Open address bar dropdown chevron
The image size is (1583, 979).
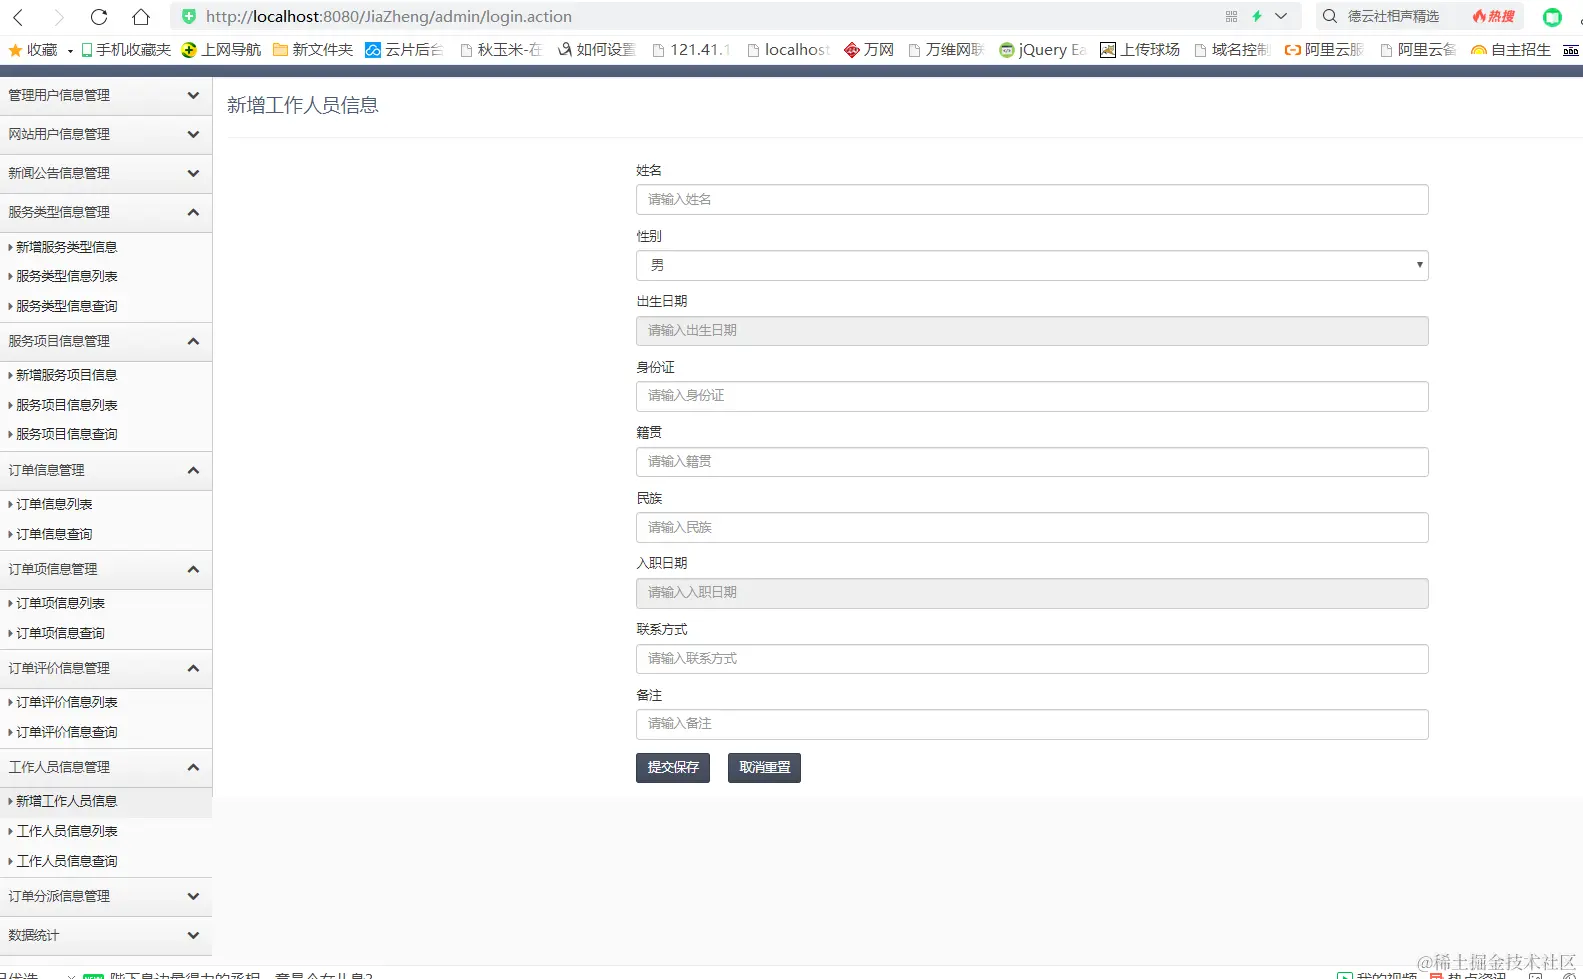(x=1281, y=16)
